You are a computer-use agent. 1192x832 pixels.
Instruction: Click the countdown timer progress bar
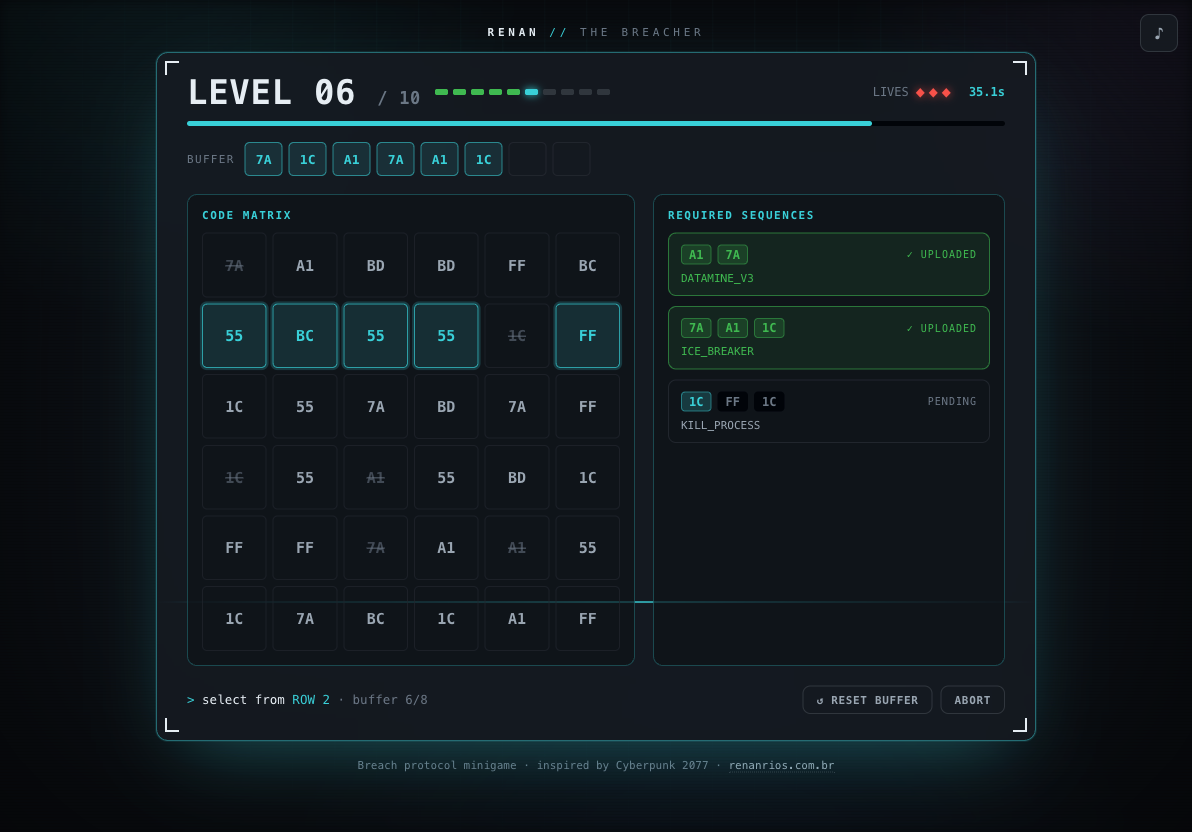pyautogui.click(x=596, y=123)
